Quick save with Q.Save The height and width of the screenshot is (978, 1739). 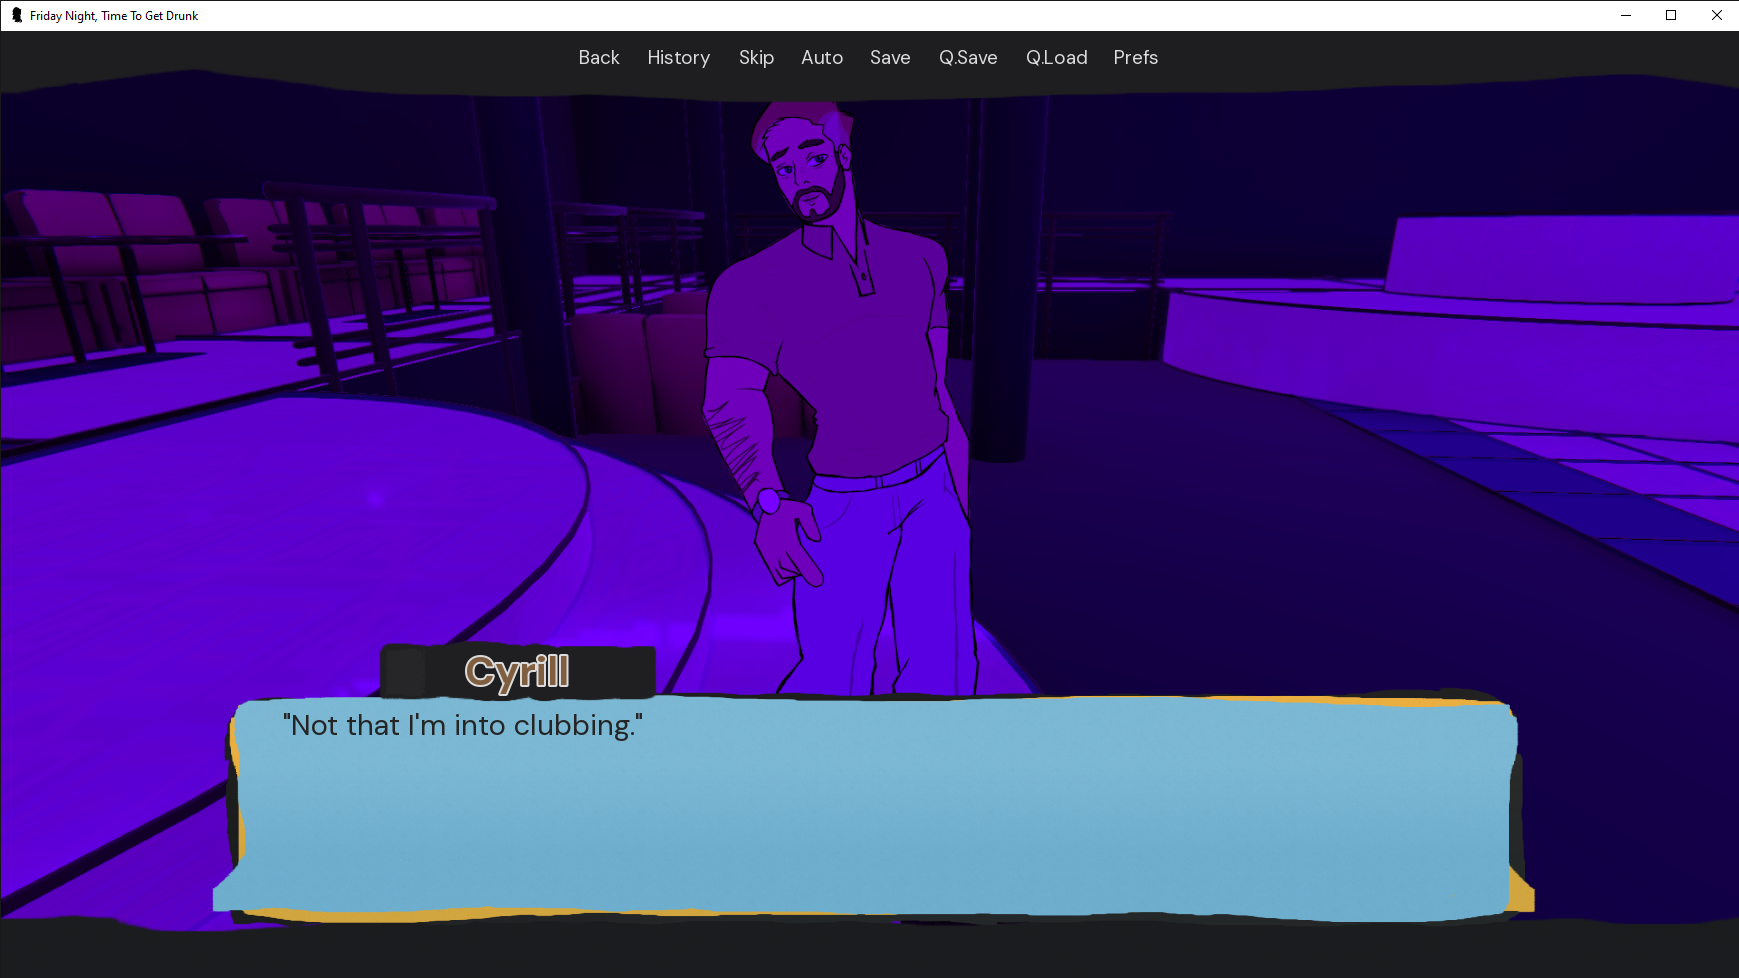pyautogui.click(x=968, y=58)
